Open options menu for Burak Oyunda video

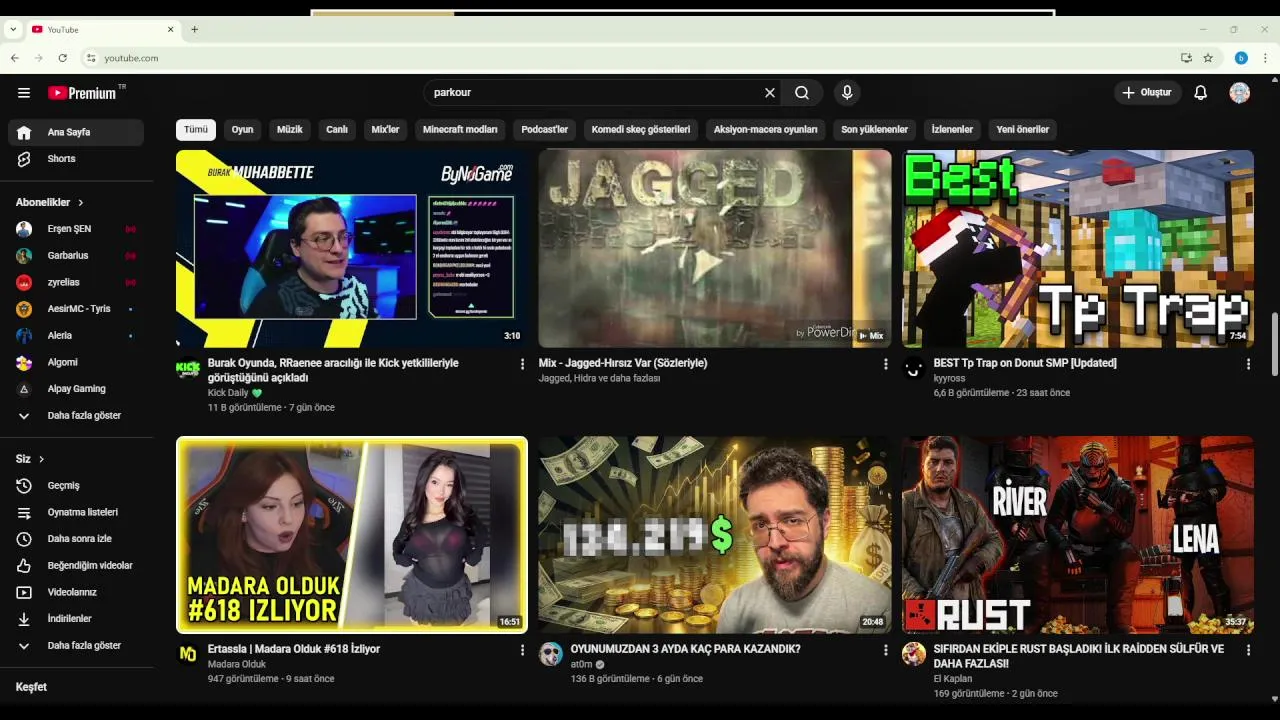[x=522, y=365]
